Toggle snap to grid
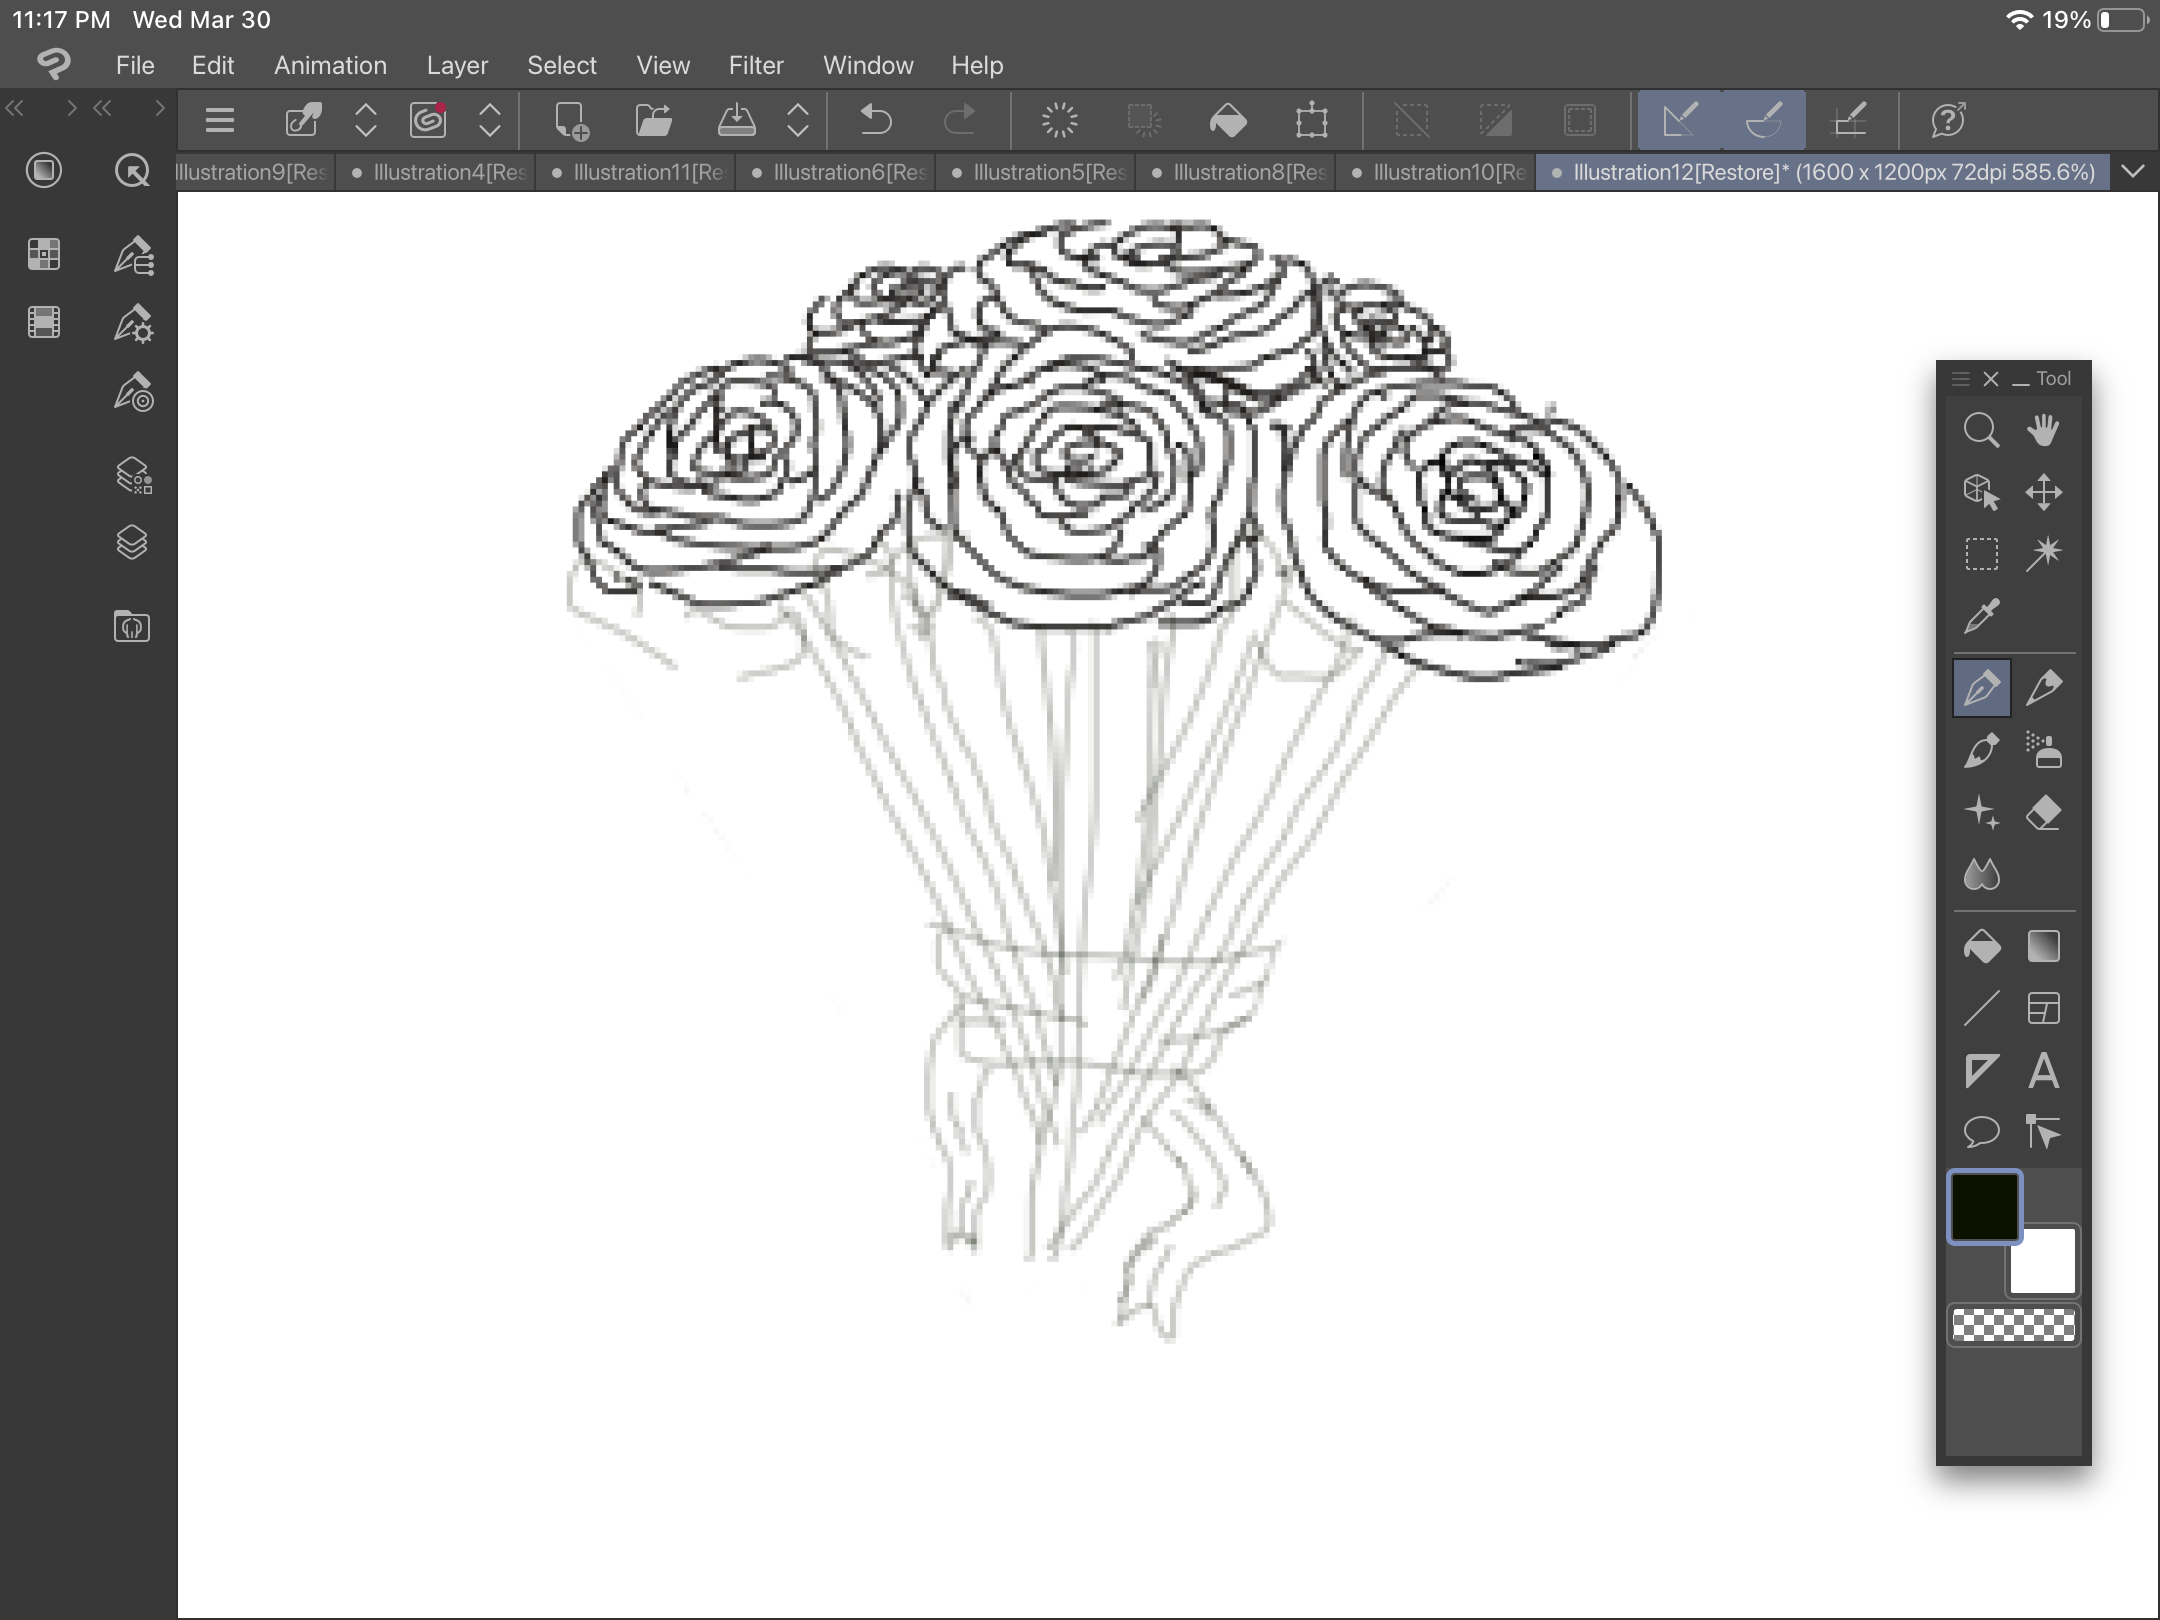Image resolution: width=2160 pixels, height=1620 pixels. [1848, 120]
